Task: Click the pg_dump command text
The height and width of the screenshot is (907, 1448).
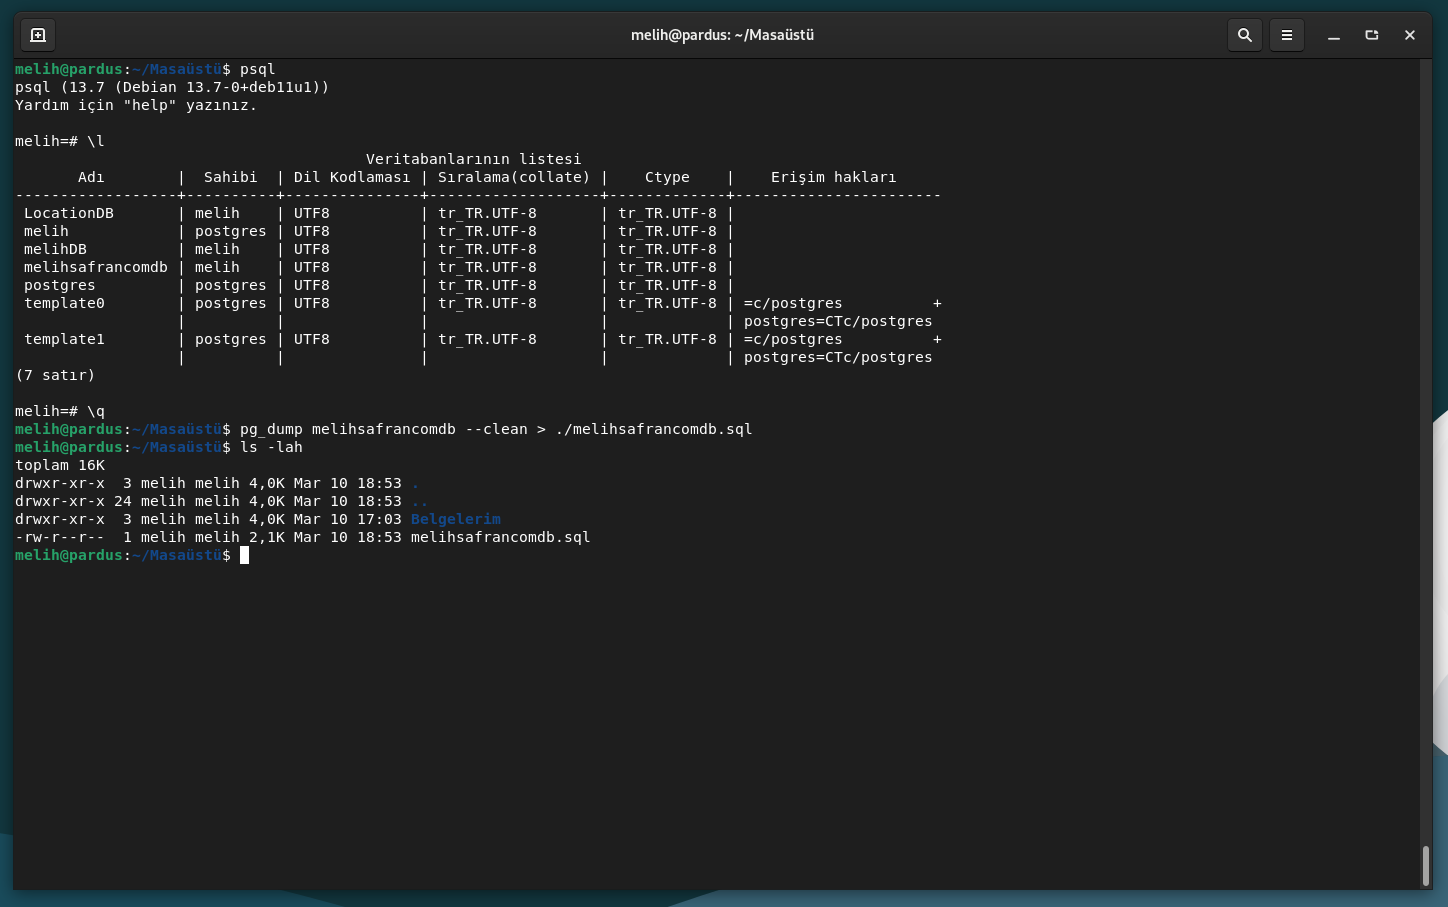Action: [x=496, y=429]
